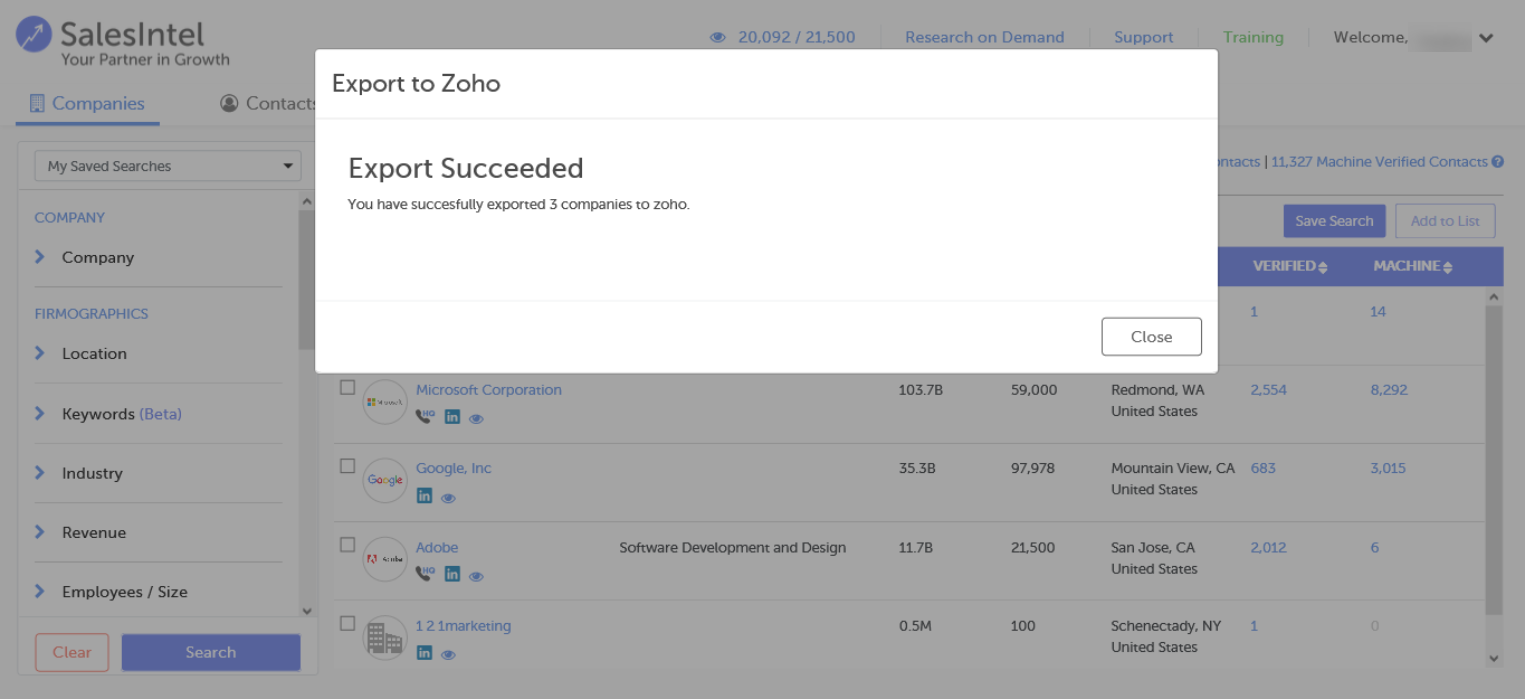The height and width of the screenshot is (699, 1525).
Task: Click the Search button
Action: point(211,652)
